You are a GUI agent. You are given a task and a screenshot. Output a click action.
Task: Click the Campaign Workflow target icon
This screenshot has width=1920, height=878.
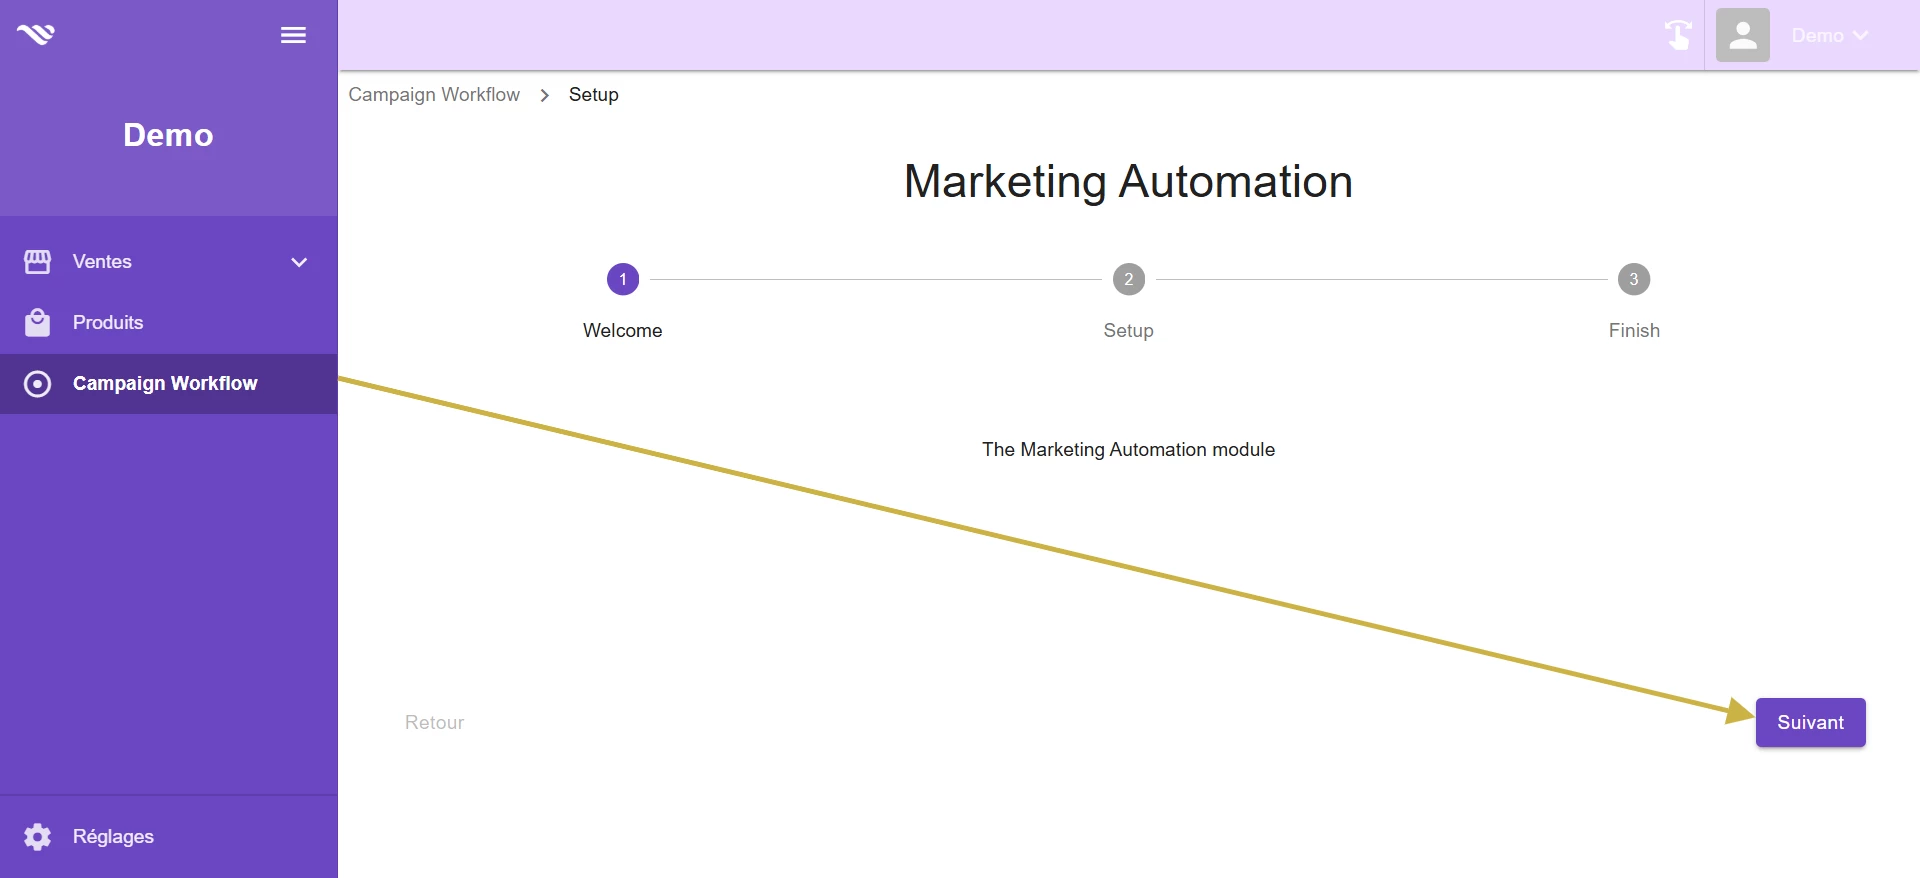[37, 384]
